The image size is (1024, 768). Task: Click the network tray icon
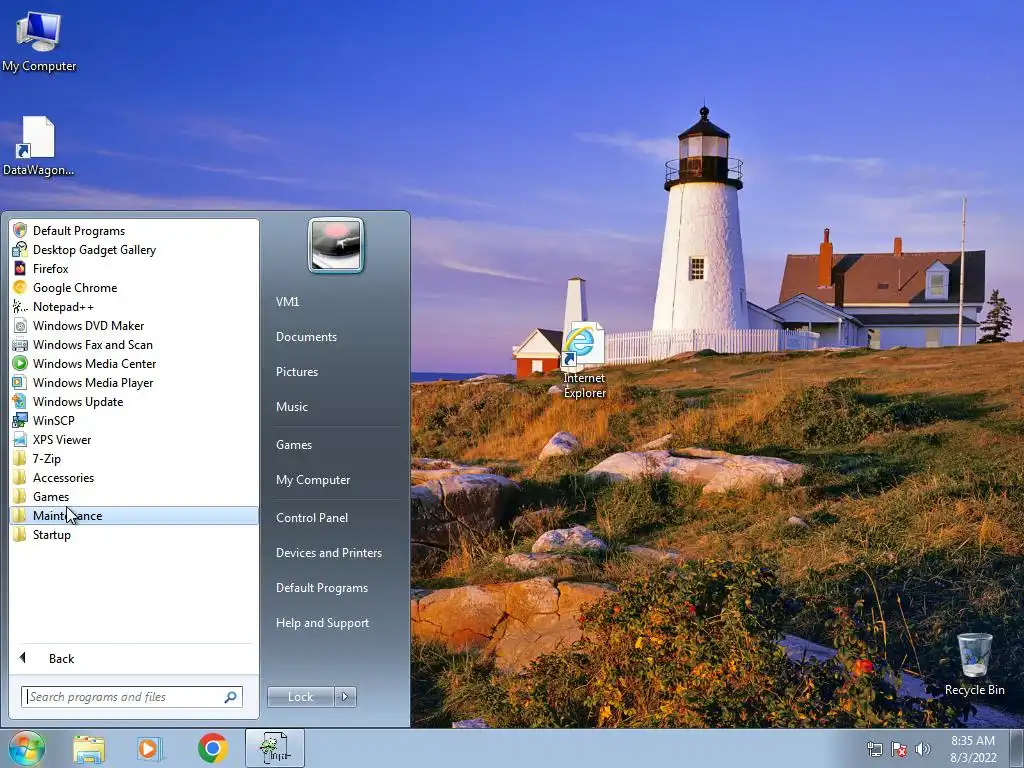tap(874, 749)
